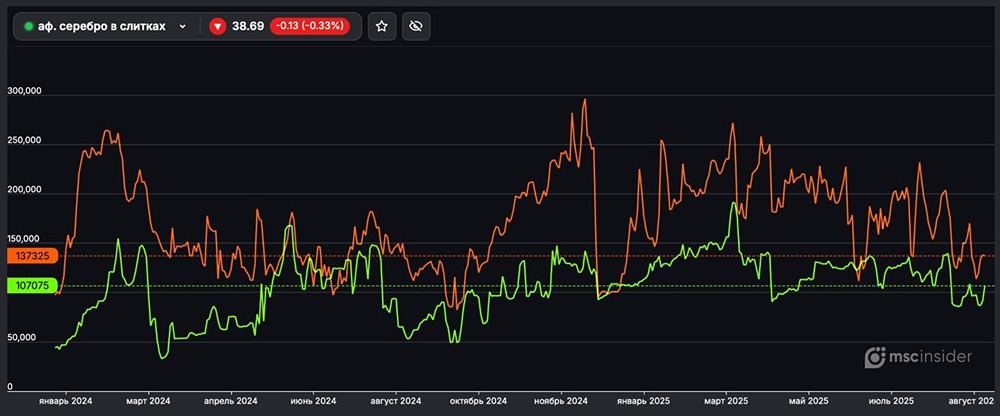Viewport: 1000px width, 416px height.
Task: Click the 38.69 current price value
Action: 248,26
